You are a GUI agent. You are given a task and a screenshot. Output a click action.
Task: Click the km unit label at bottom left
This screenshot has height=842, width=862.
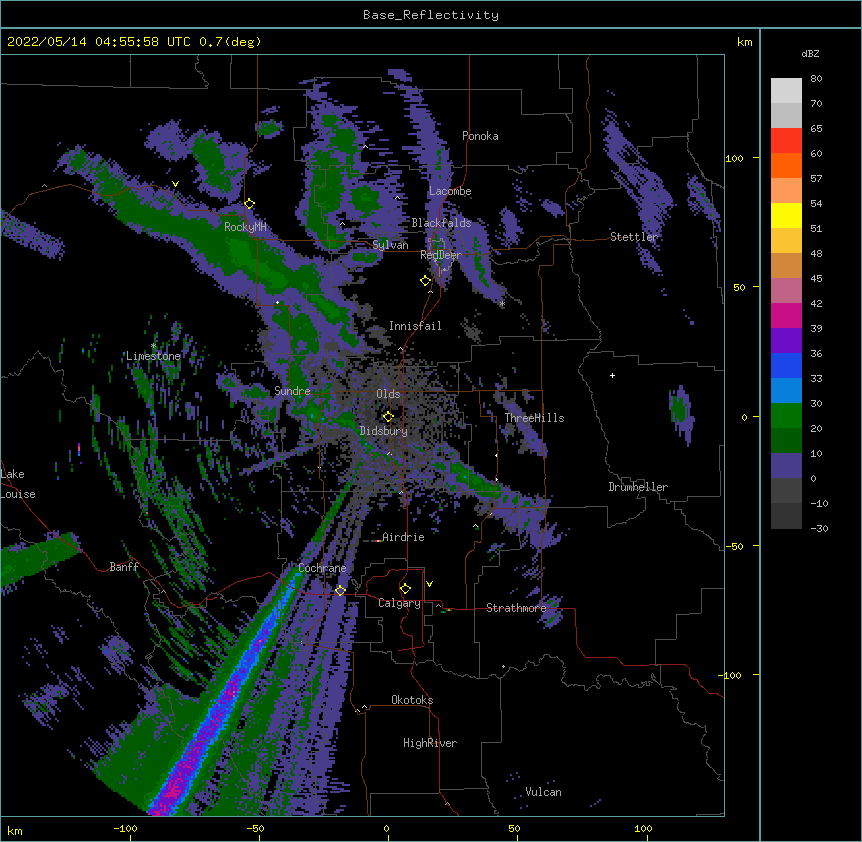pos(14,830)
